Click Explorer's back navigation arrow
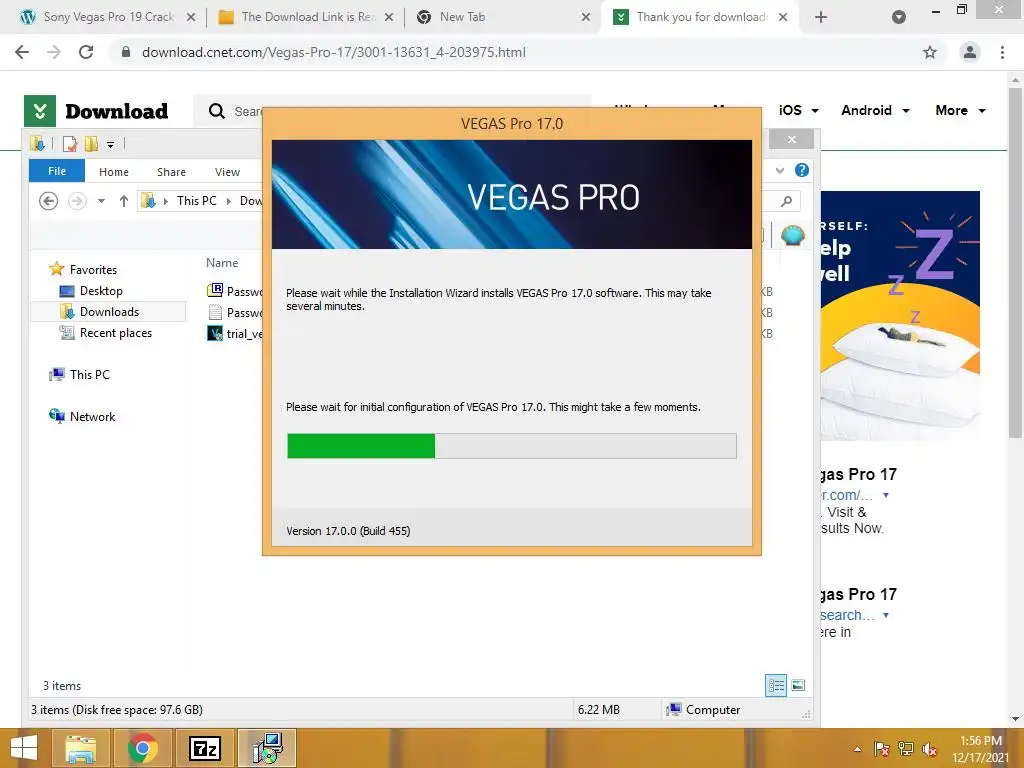Screen dimensions: 1024x768 coord(48,201)
